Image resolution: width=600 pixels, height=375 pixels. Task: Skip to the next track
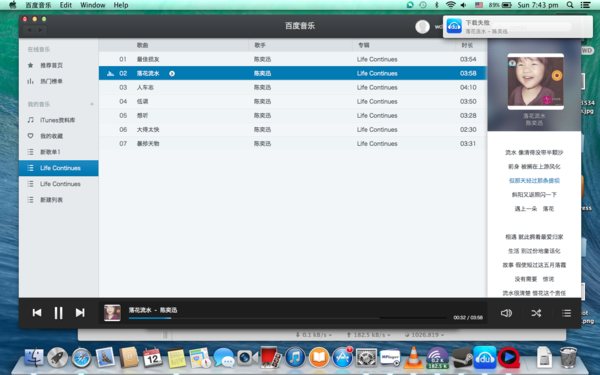[x=80, y=313]
